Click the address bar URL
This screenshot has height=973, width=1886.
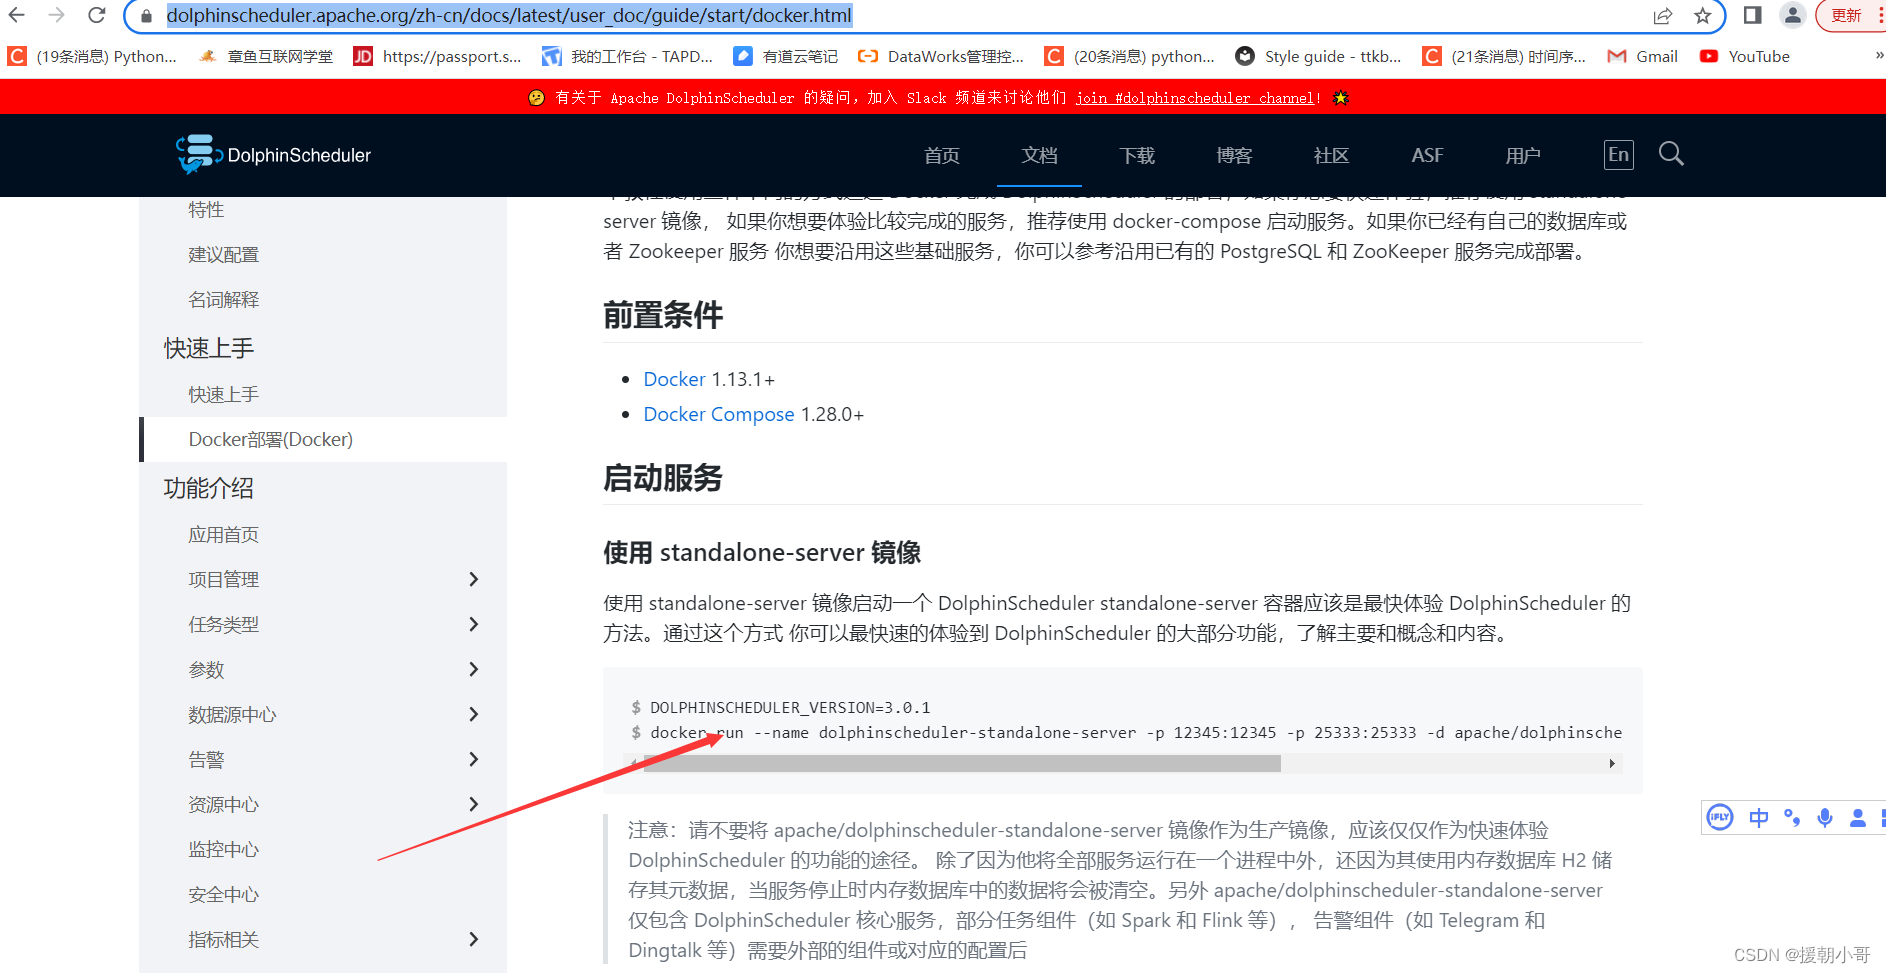509,15
